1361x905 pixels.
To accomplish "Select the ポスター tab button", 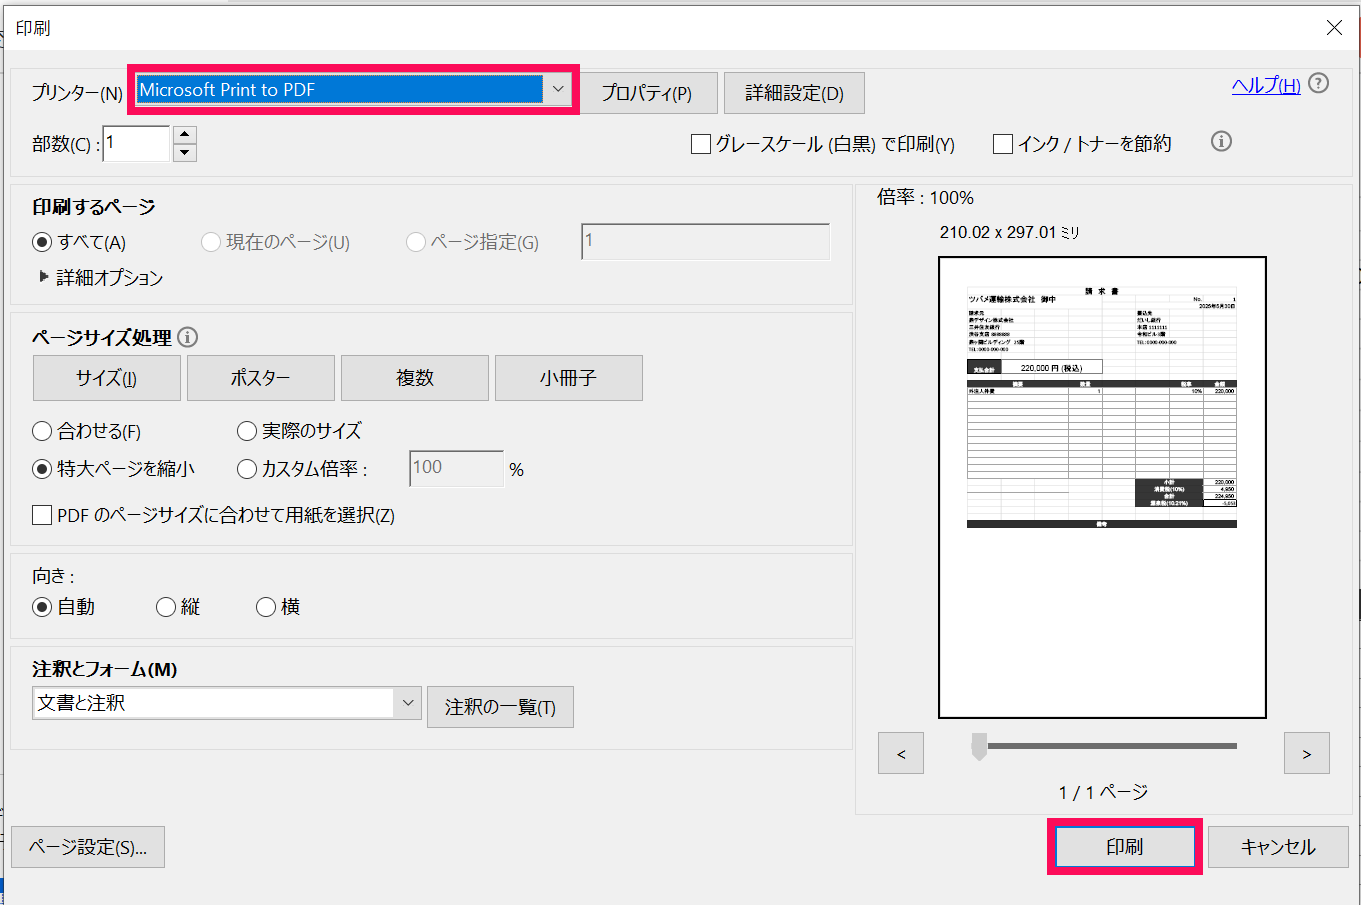I will click(261, 378).
